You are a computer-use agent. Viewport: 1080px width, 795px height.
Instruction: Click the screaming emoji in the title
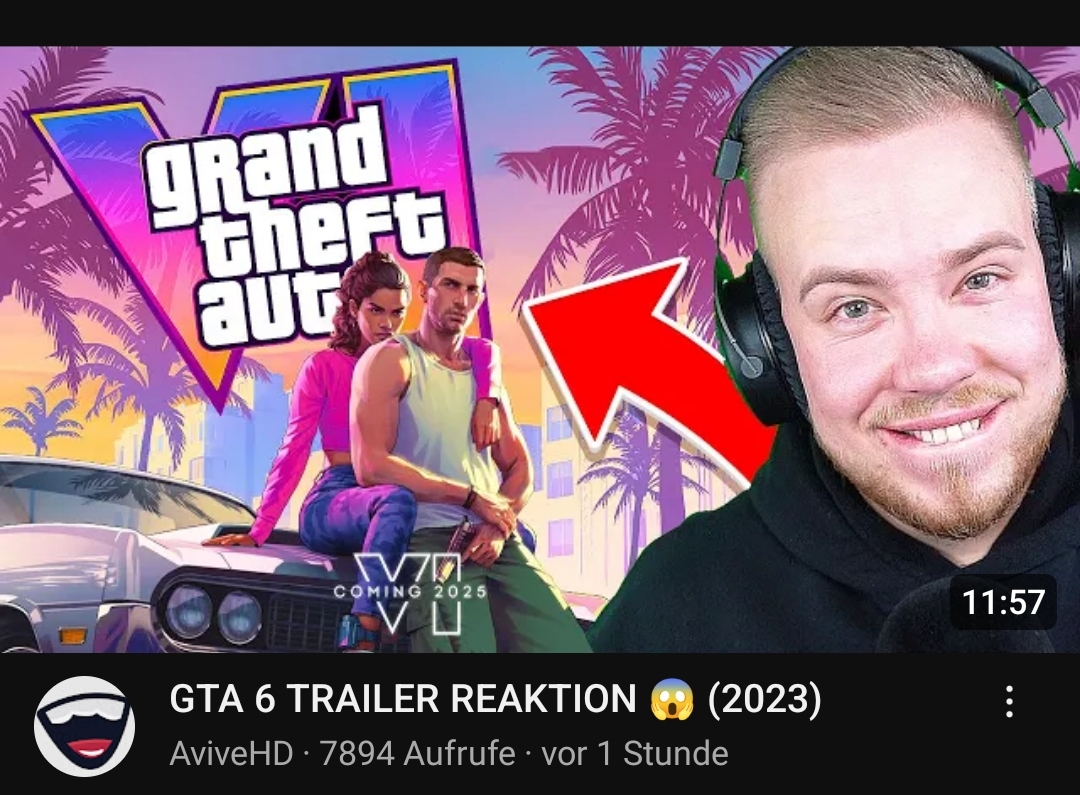672,699
